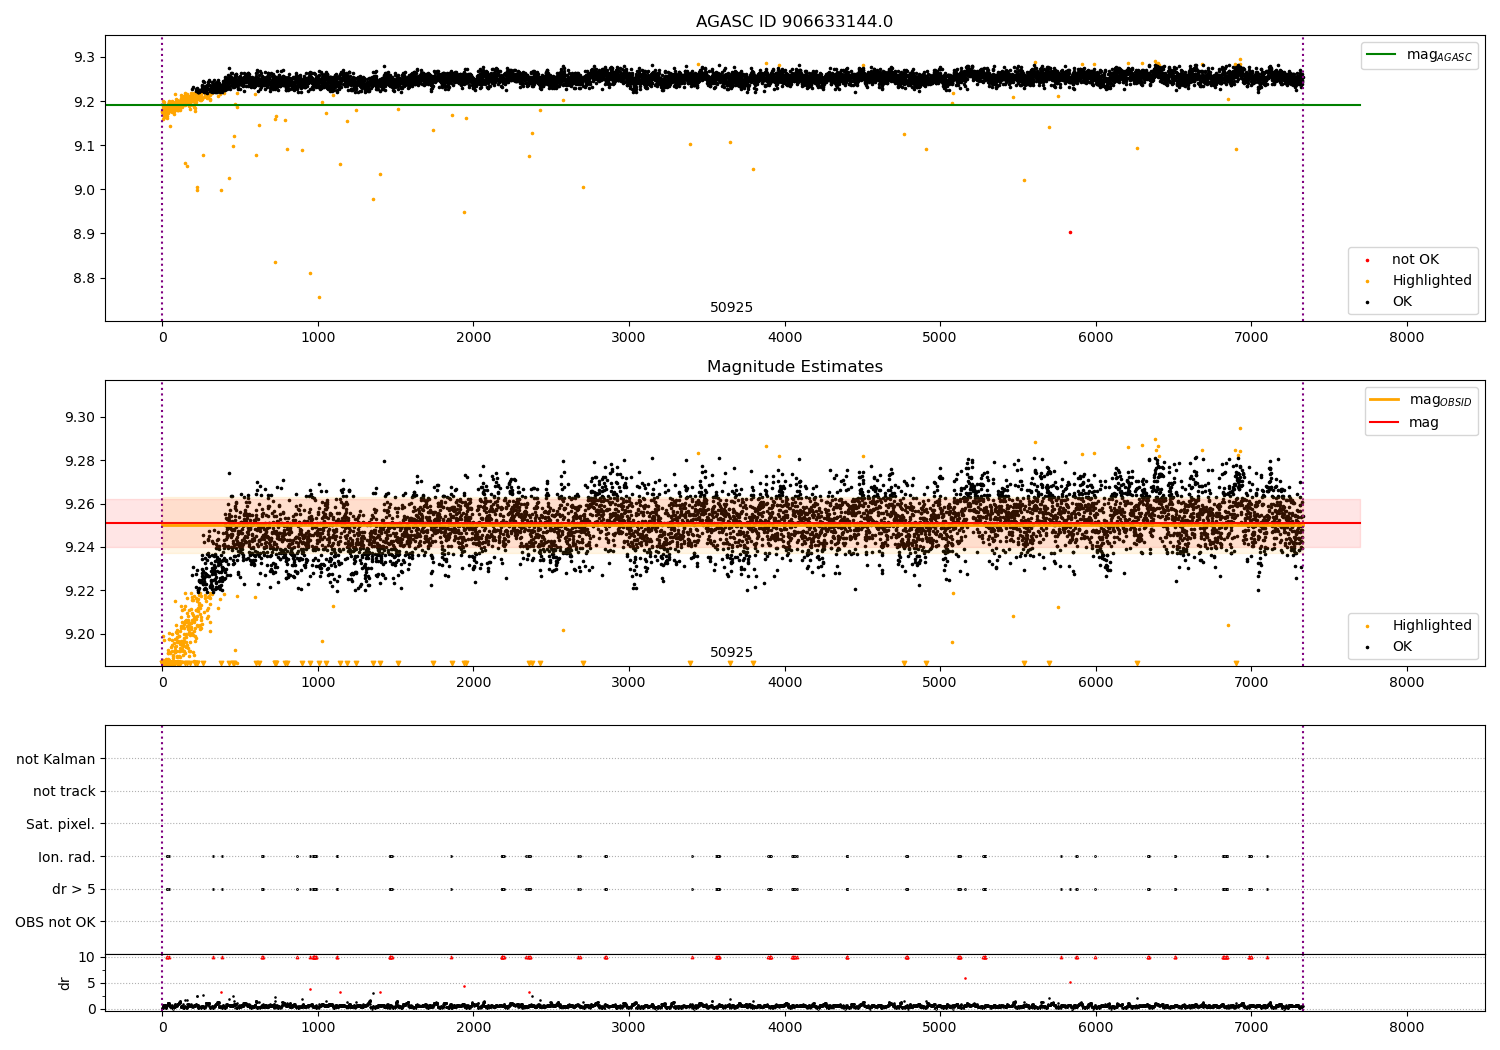Click the 6000 x-tick under Magnitude Estimates plot
Viewport: 1500px width, 1050px height.
(1096, 683)
